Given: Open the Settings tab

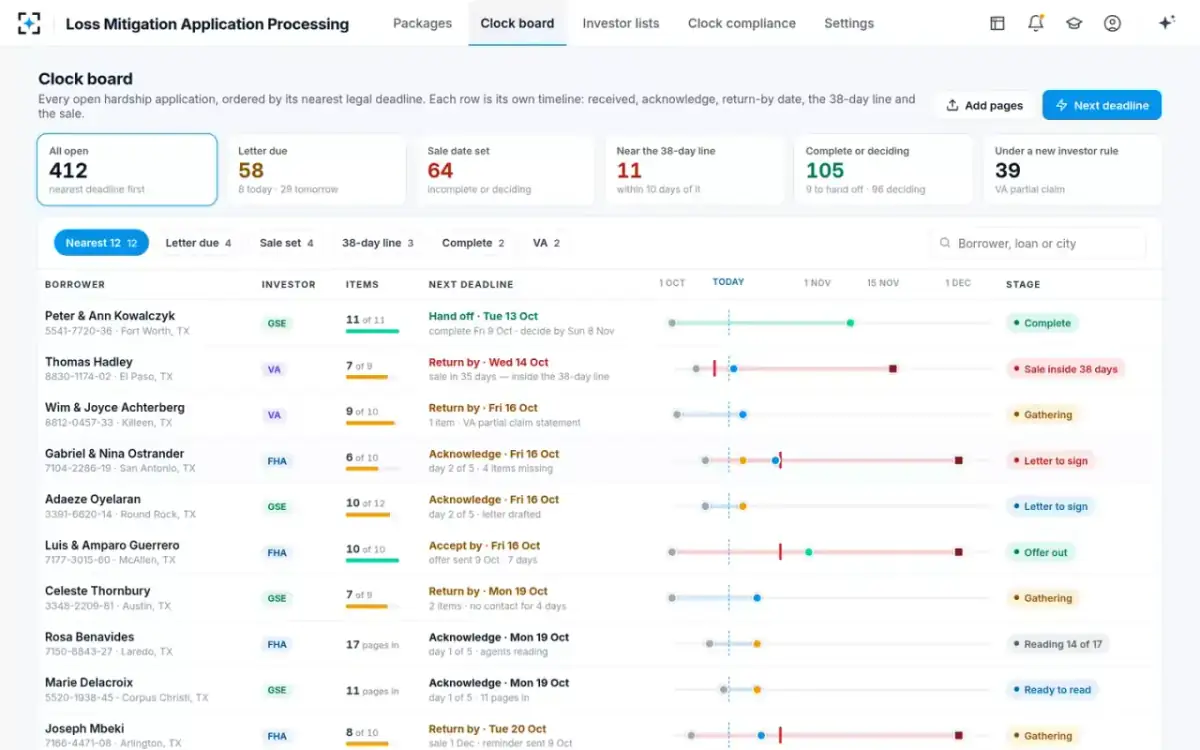Looking at the screenshot, I should click(849, 23).
